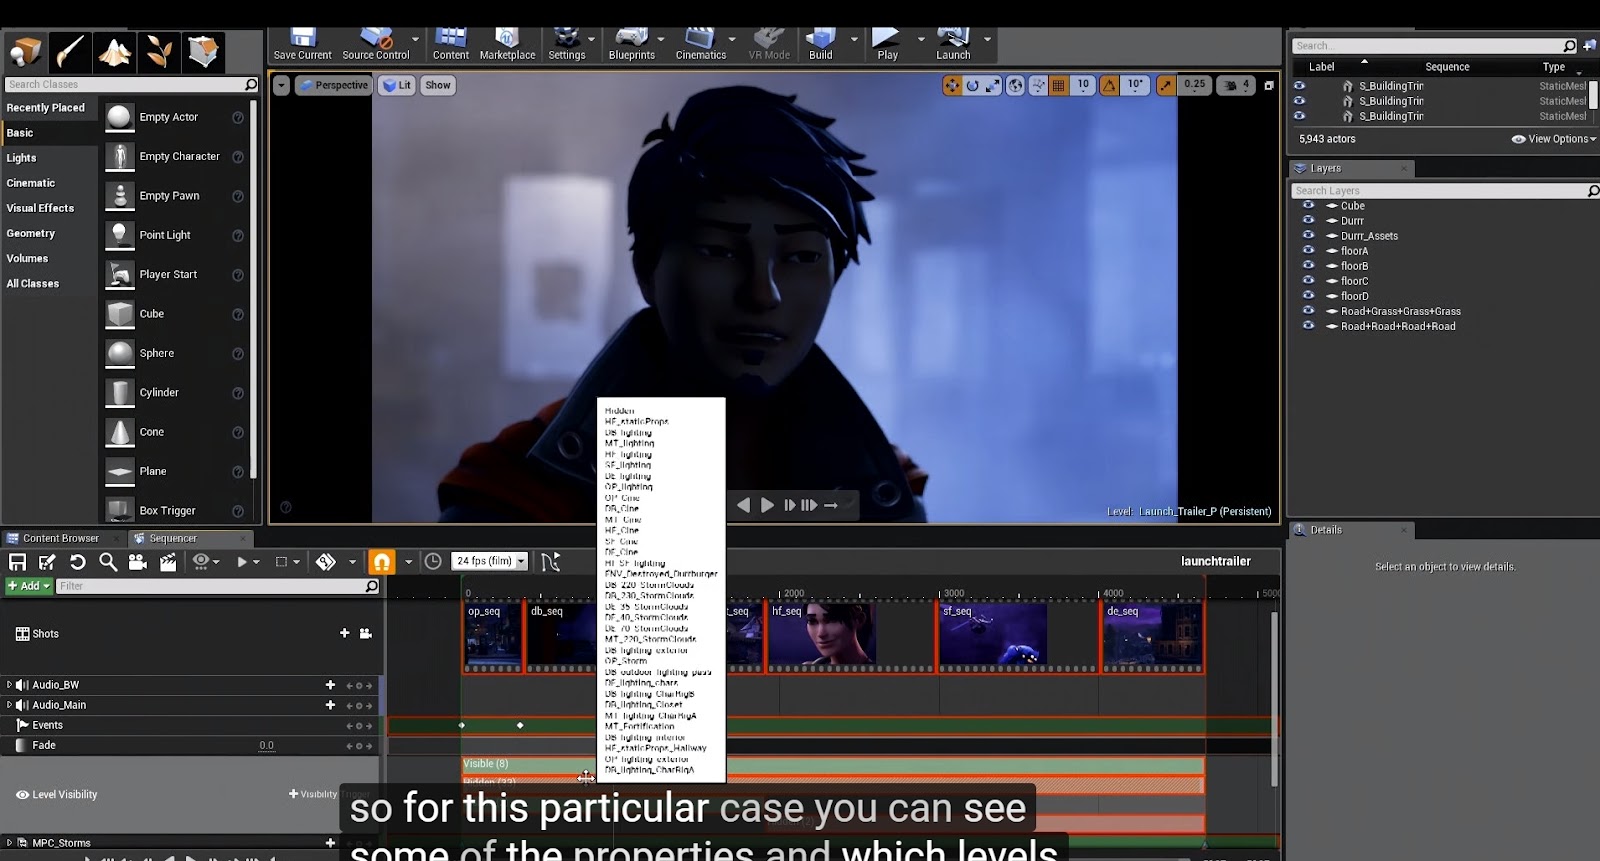Open Source Control toolbar button

(376, 45)
